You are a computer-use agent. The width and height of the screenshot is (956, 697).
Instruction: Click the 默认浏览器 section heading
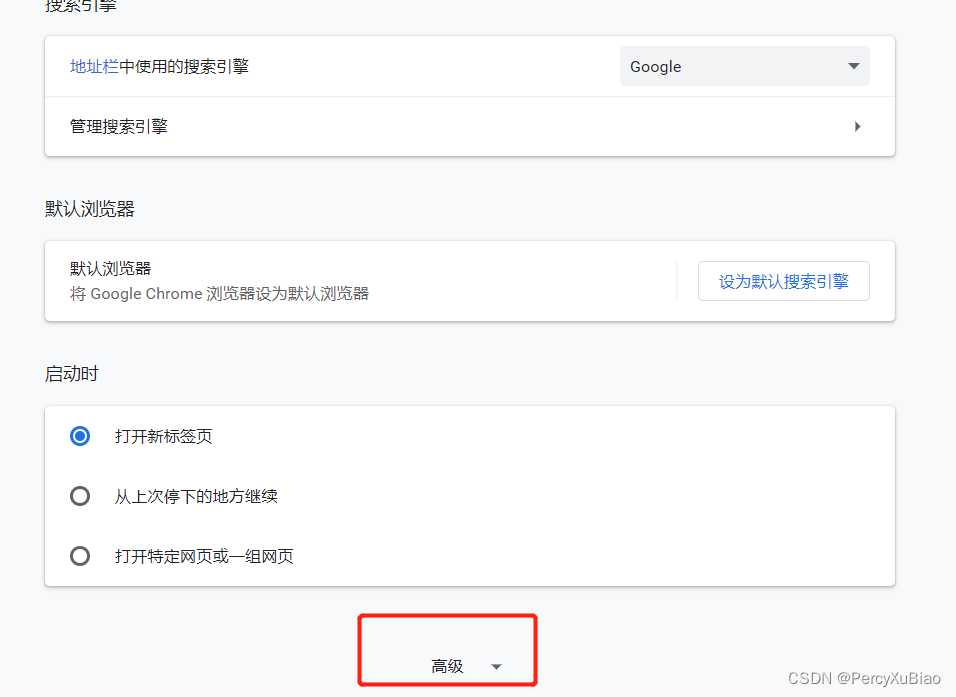click(x=90, y=209)
